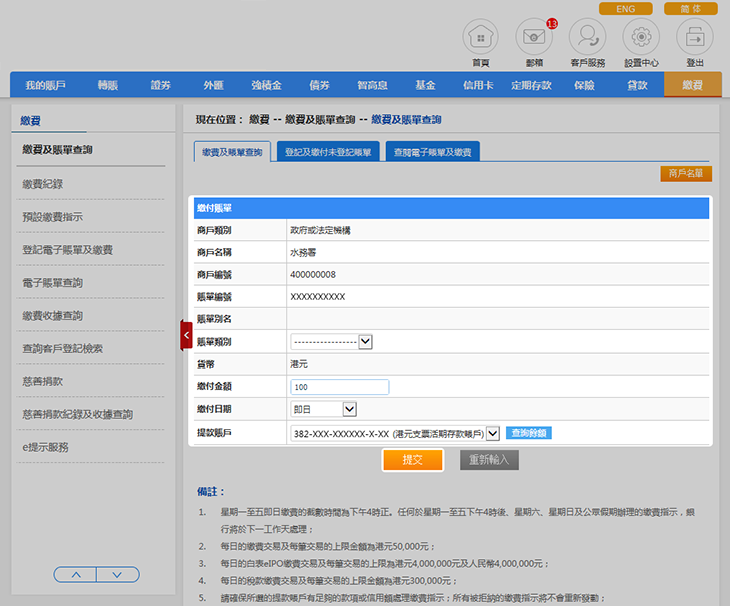Viewport: 730px width, 606px height.
Task: Open 設置中心 settings gear icon
Action: (641, 38)
